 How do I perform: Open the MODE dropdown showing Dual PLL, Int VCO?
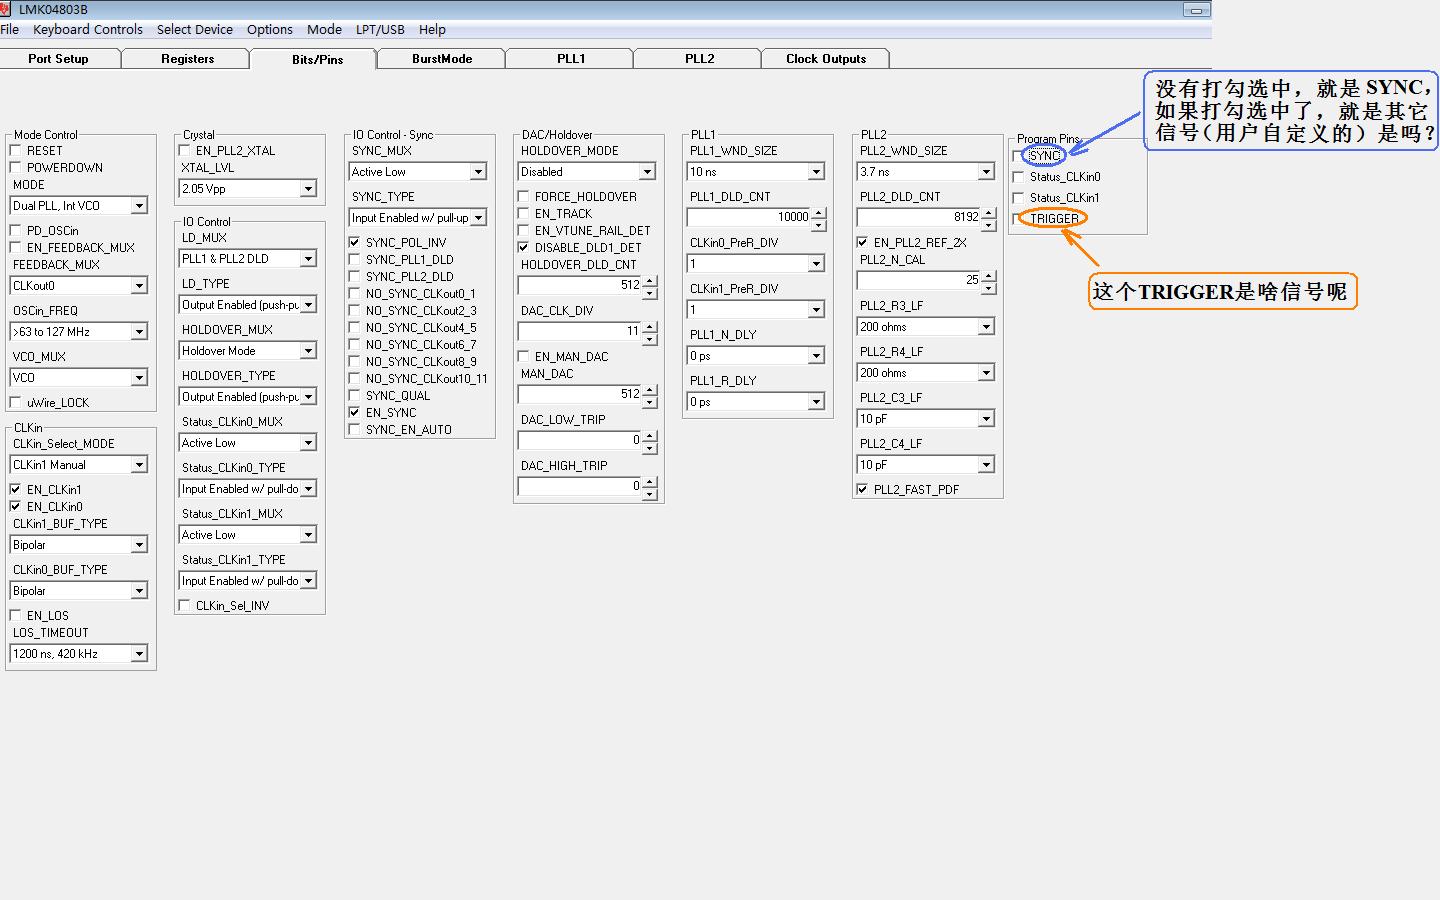pyautogui.click(x=79, y=206)
